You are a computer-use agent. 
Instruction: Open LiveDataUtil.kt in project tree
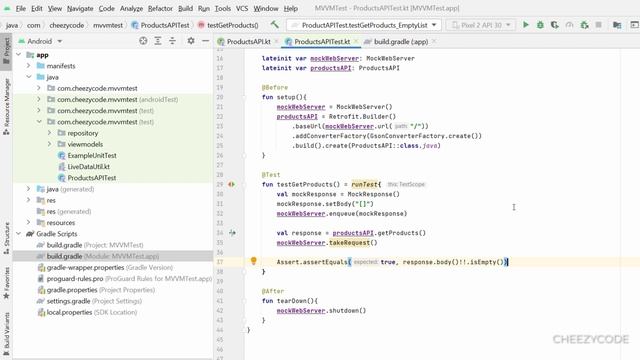click(x=89, y=167)
